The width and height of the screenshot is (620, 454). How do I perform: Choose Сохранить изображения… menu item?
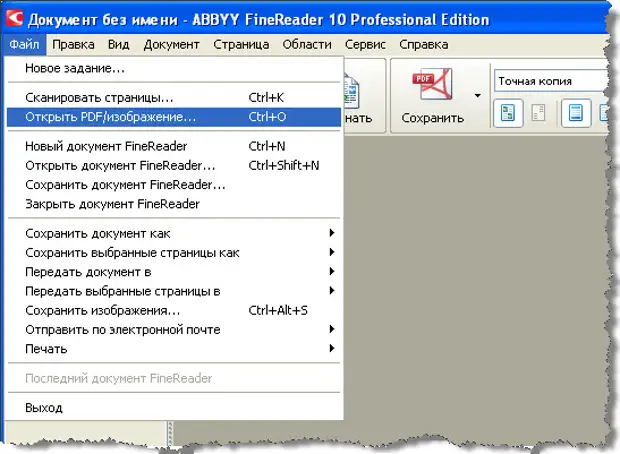point(174,310)
